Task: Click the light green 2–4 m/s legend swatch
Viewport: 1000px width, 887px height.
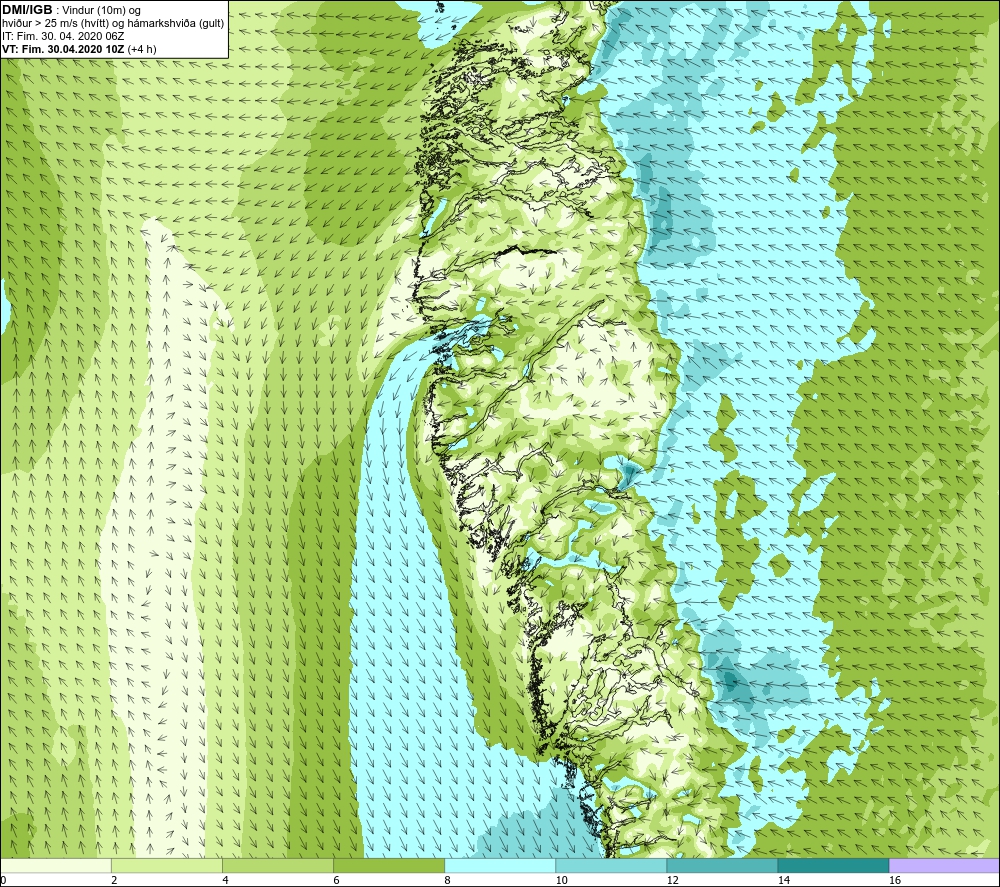Action: (167, 865)
